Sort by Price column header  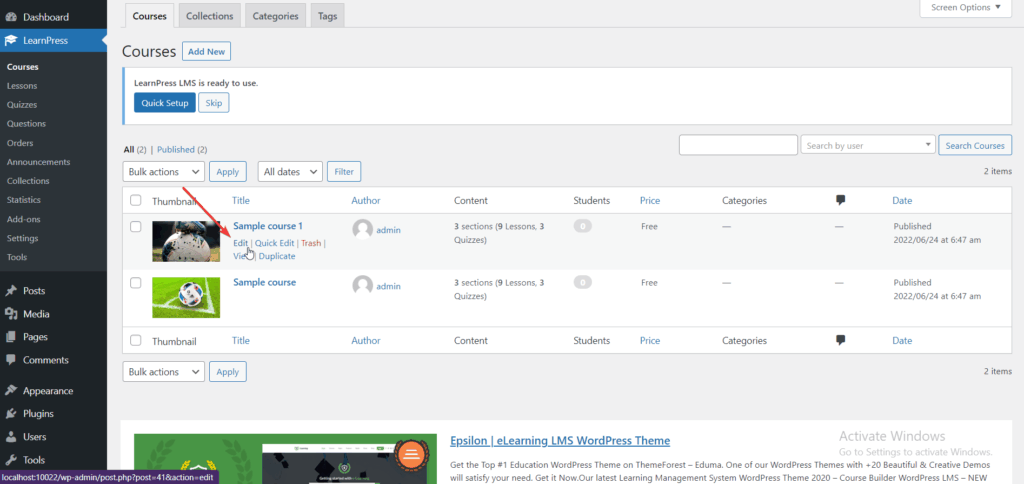point(650,201)
